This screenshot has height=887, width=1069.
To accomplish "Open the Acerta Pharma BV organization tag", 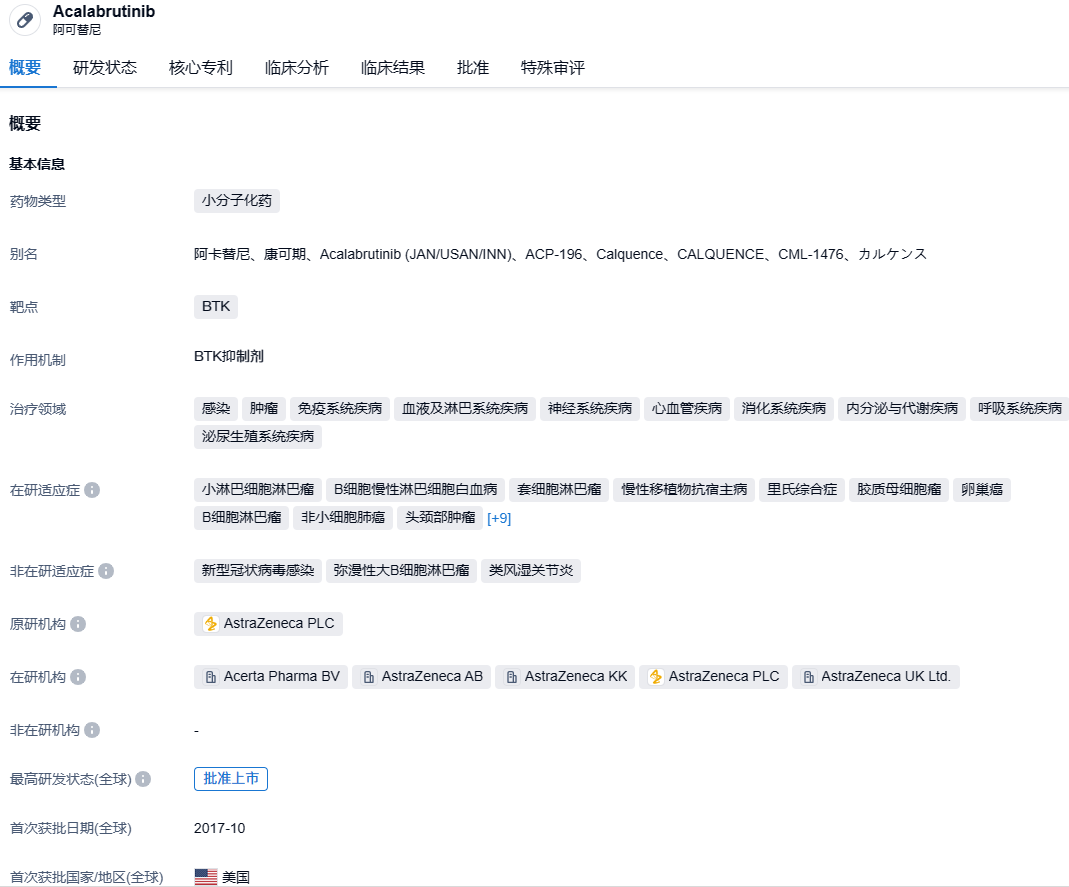I will tap(271, 677).
